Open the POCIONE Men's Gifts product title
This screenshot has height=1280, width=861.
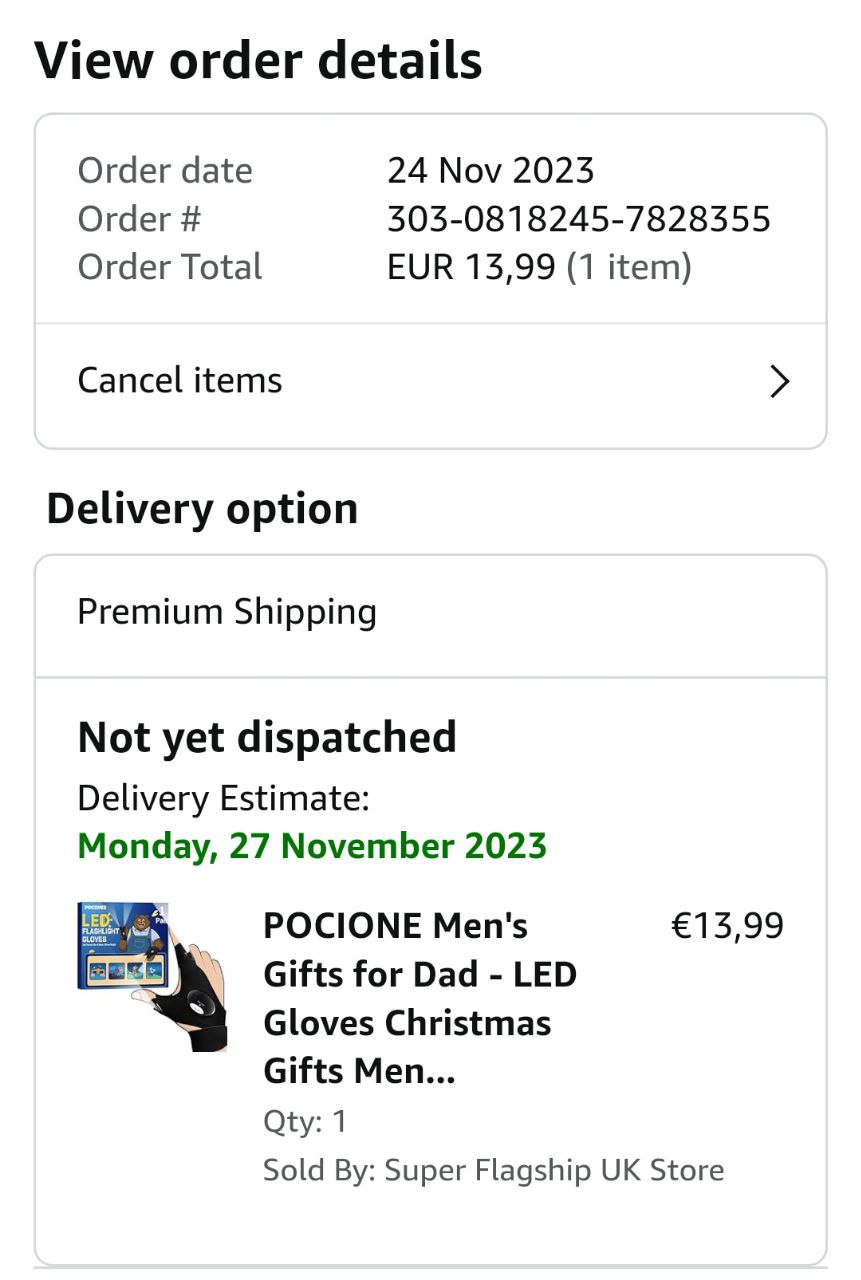420,998
